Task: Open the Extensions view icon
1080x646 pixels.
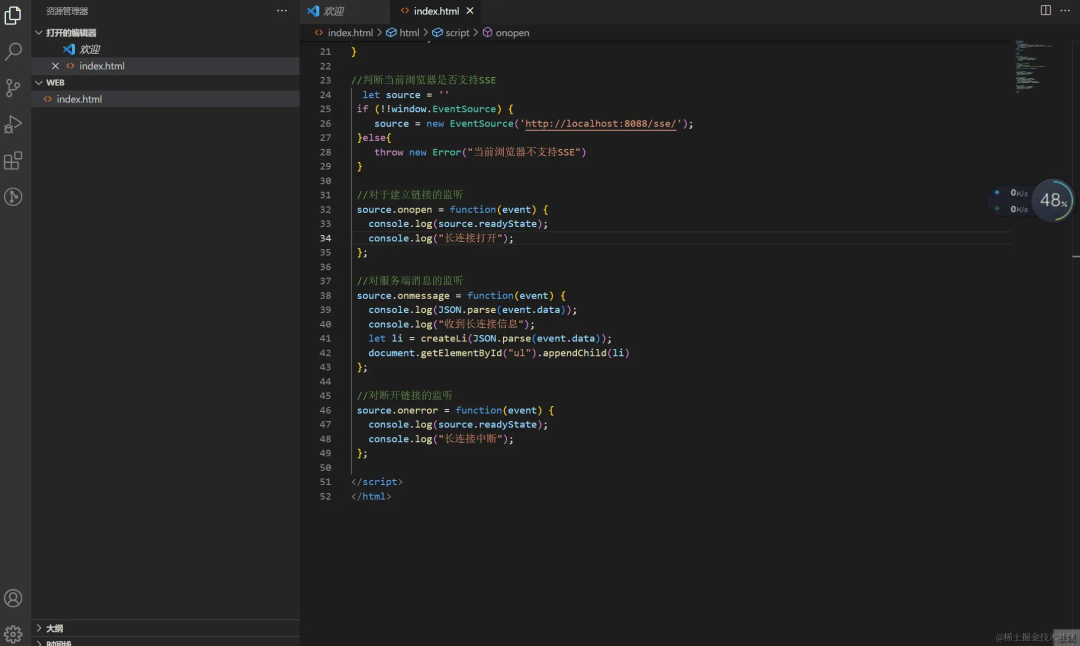Action: pos(13,160)
